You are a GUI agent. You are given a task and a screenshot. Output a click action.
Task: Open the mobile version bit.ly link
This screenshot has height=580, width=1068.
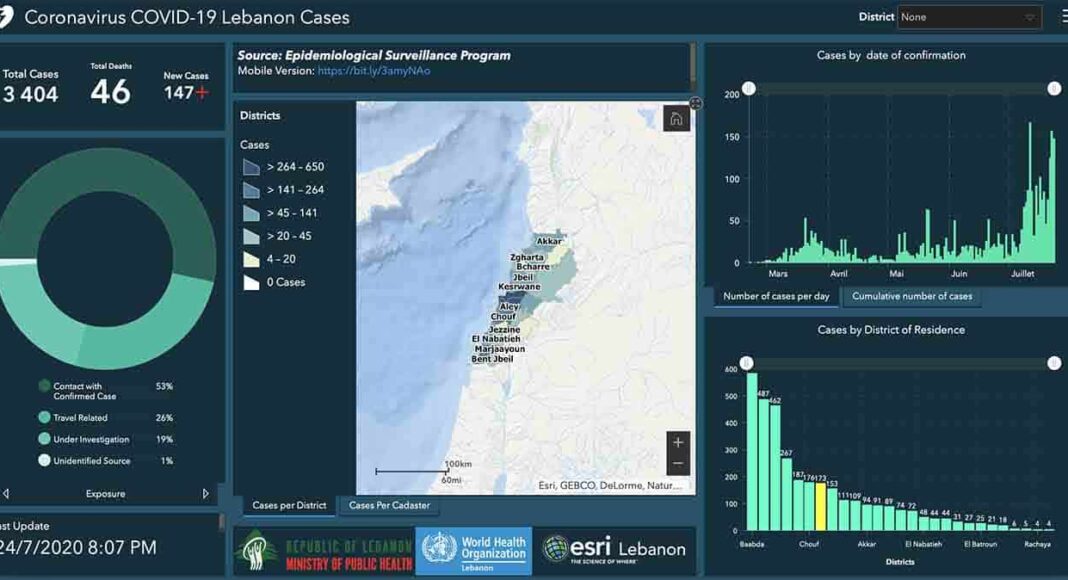[373, 71]
